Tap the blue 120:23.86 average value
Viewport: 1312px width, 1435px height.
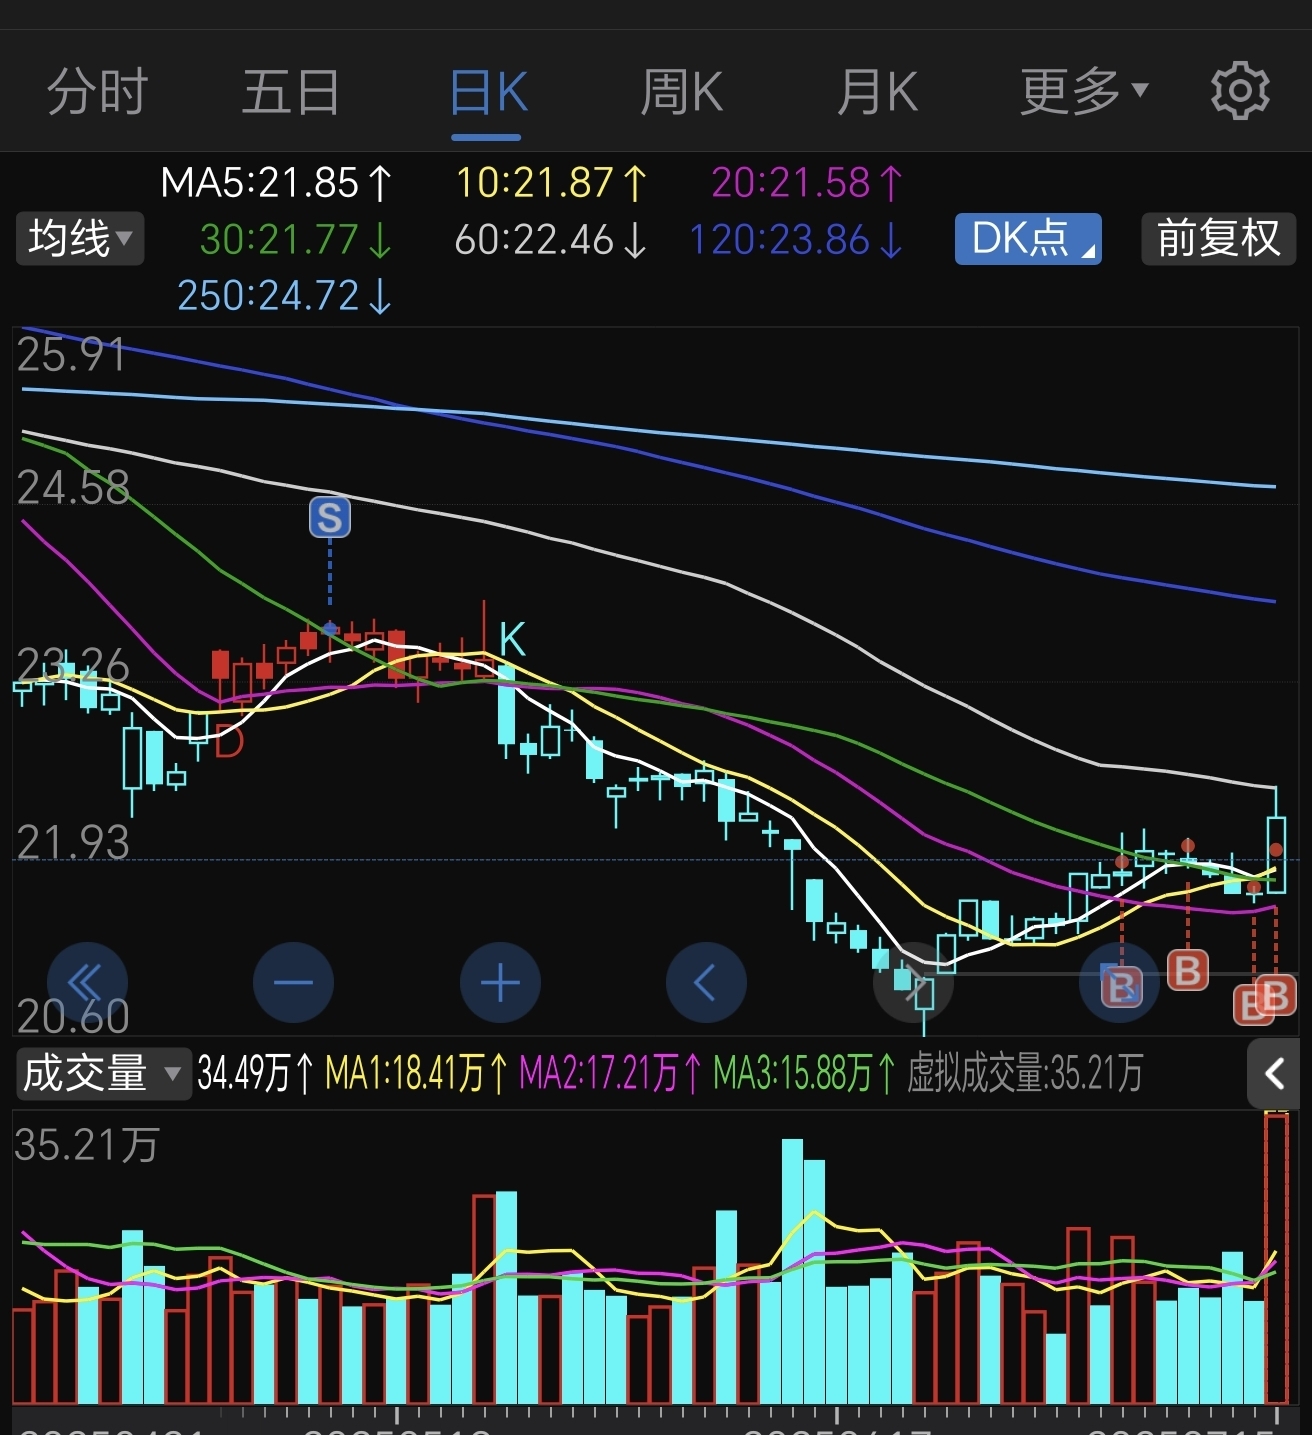(797, 240)
